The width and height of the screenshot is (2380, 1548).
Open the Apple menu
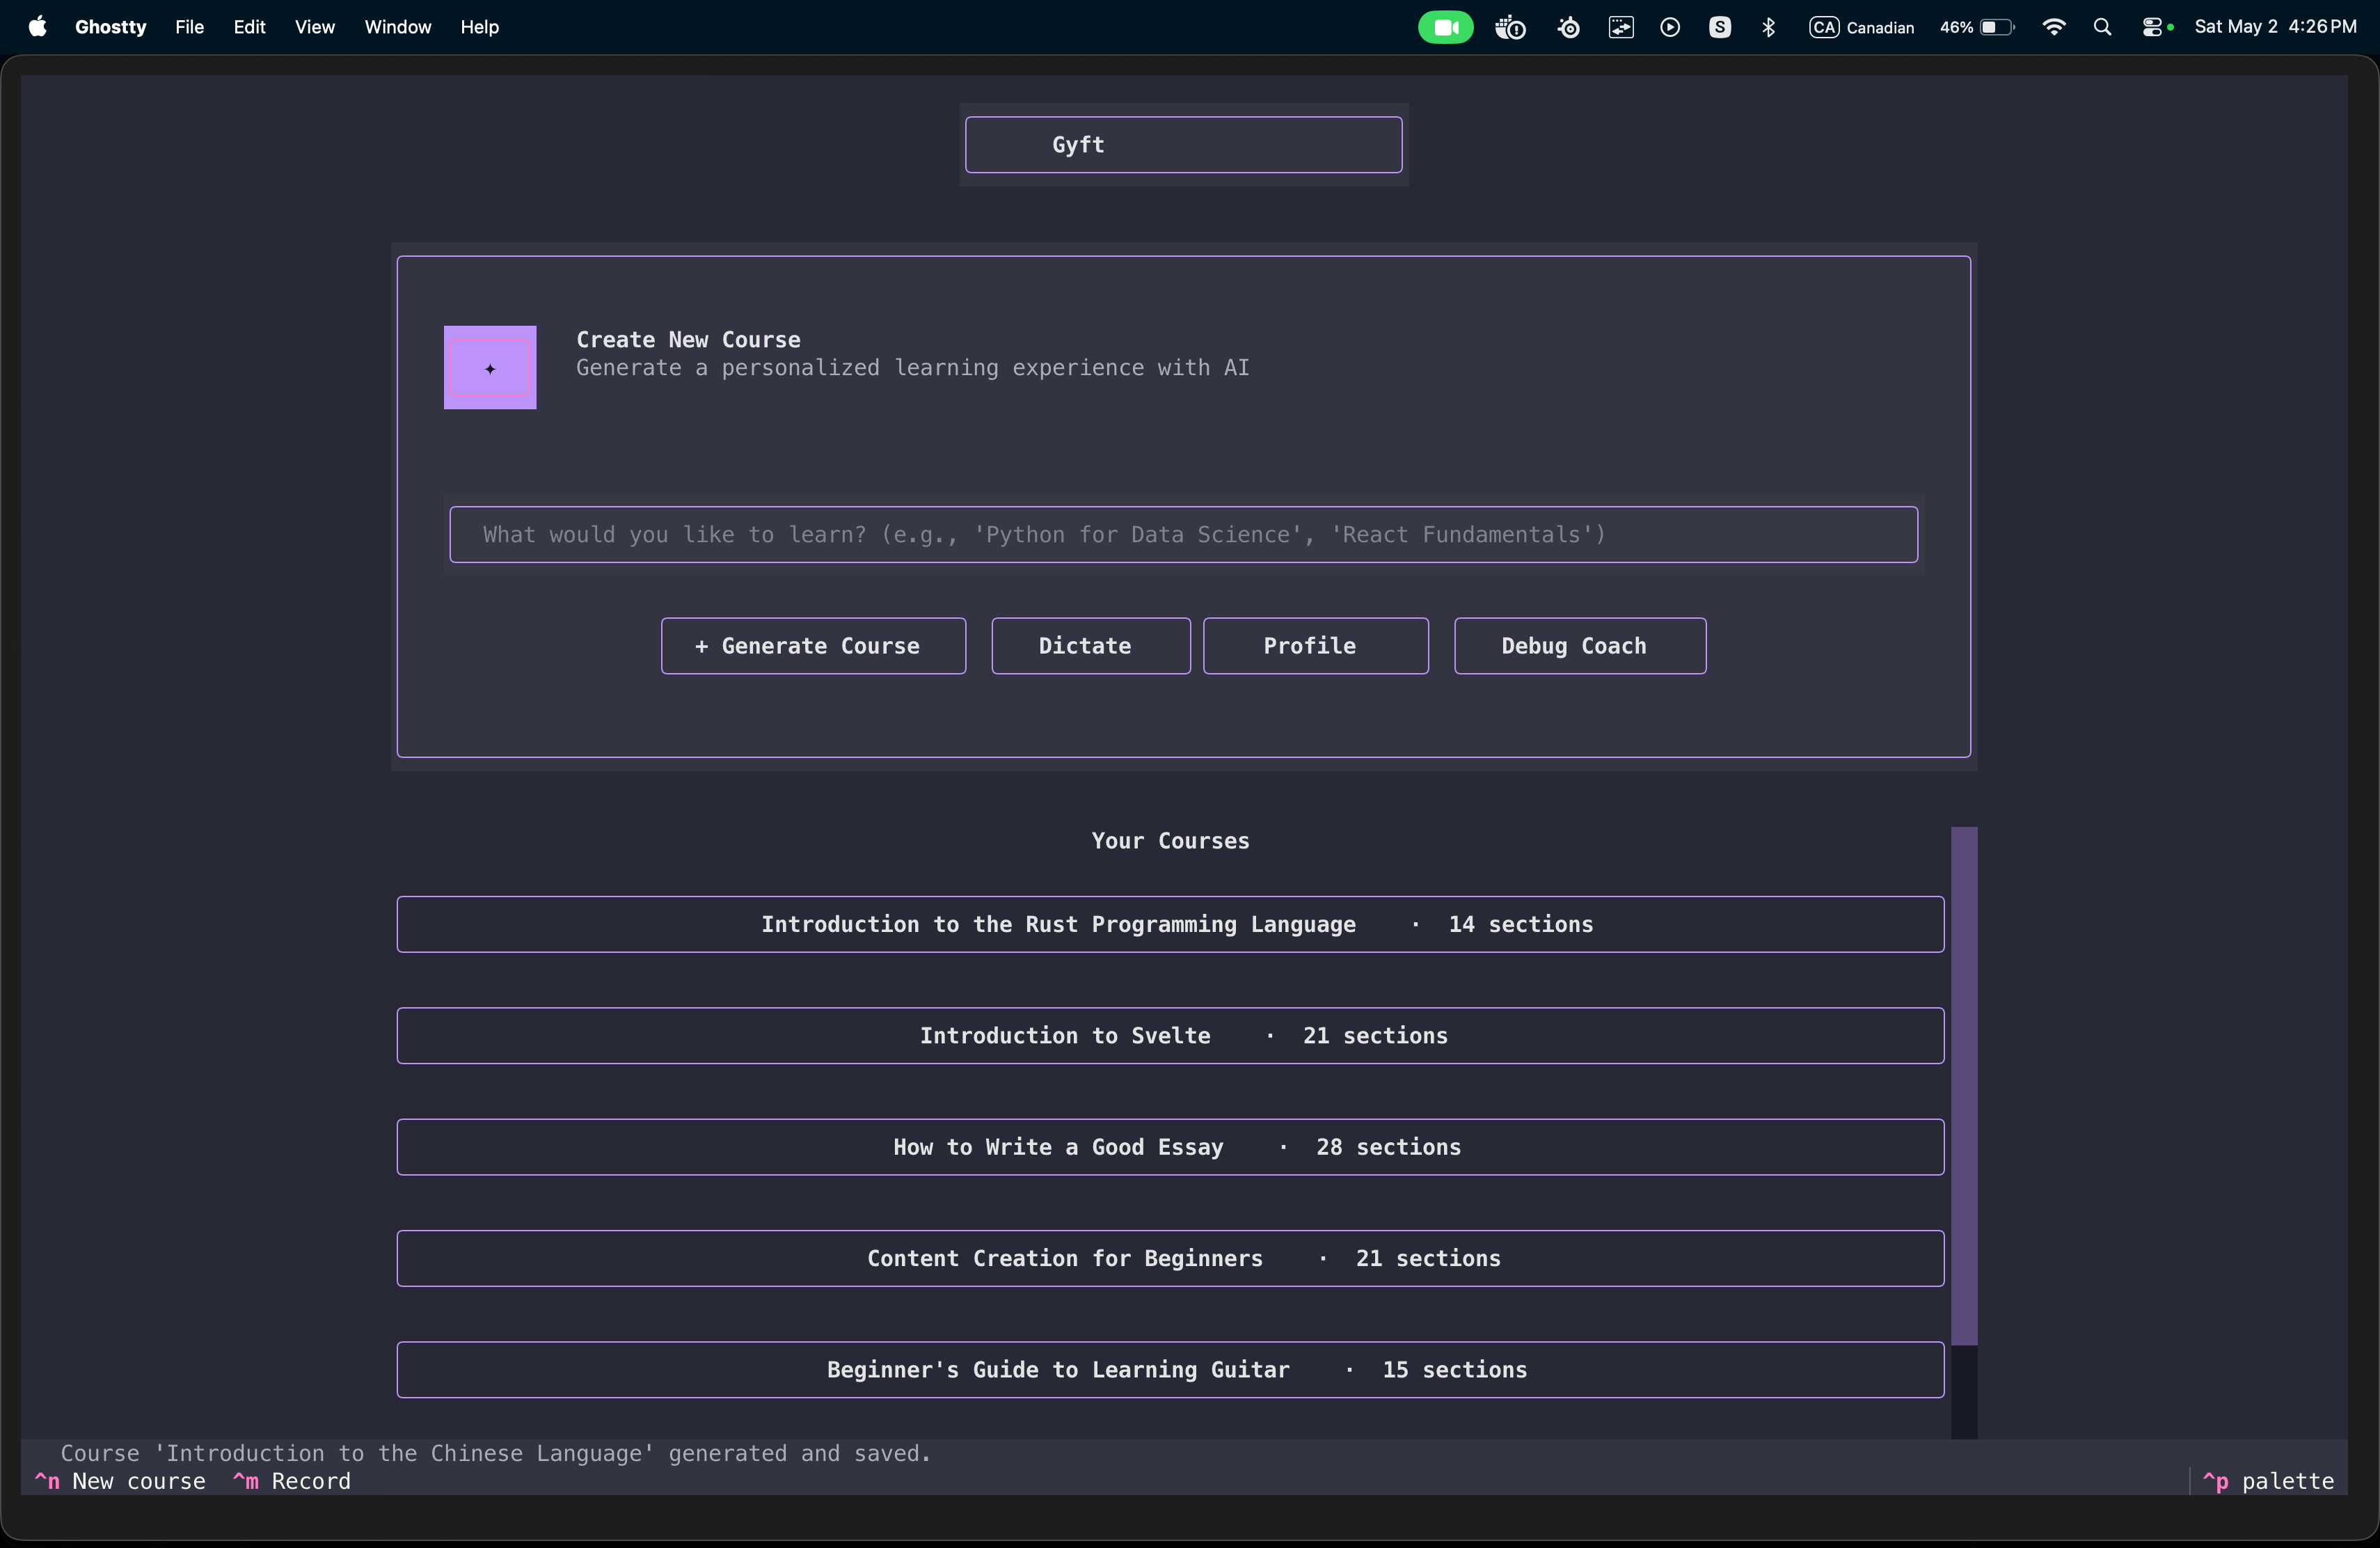(x=38, y=27)
